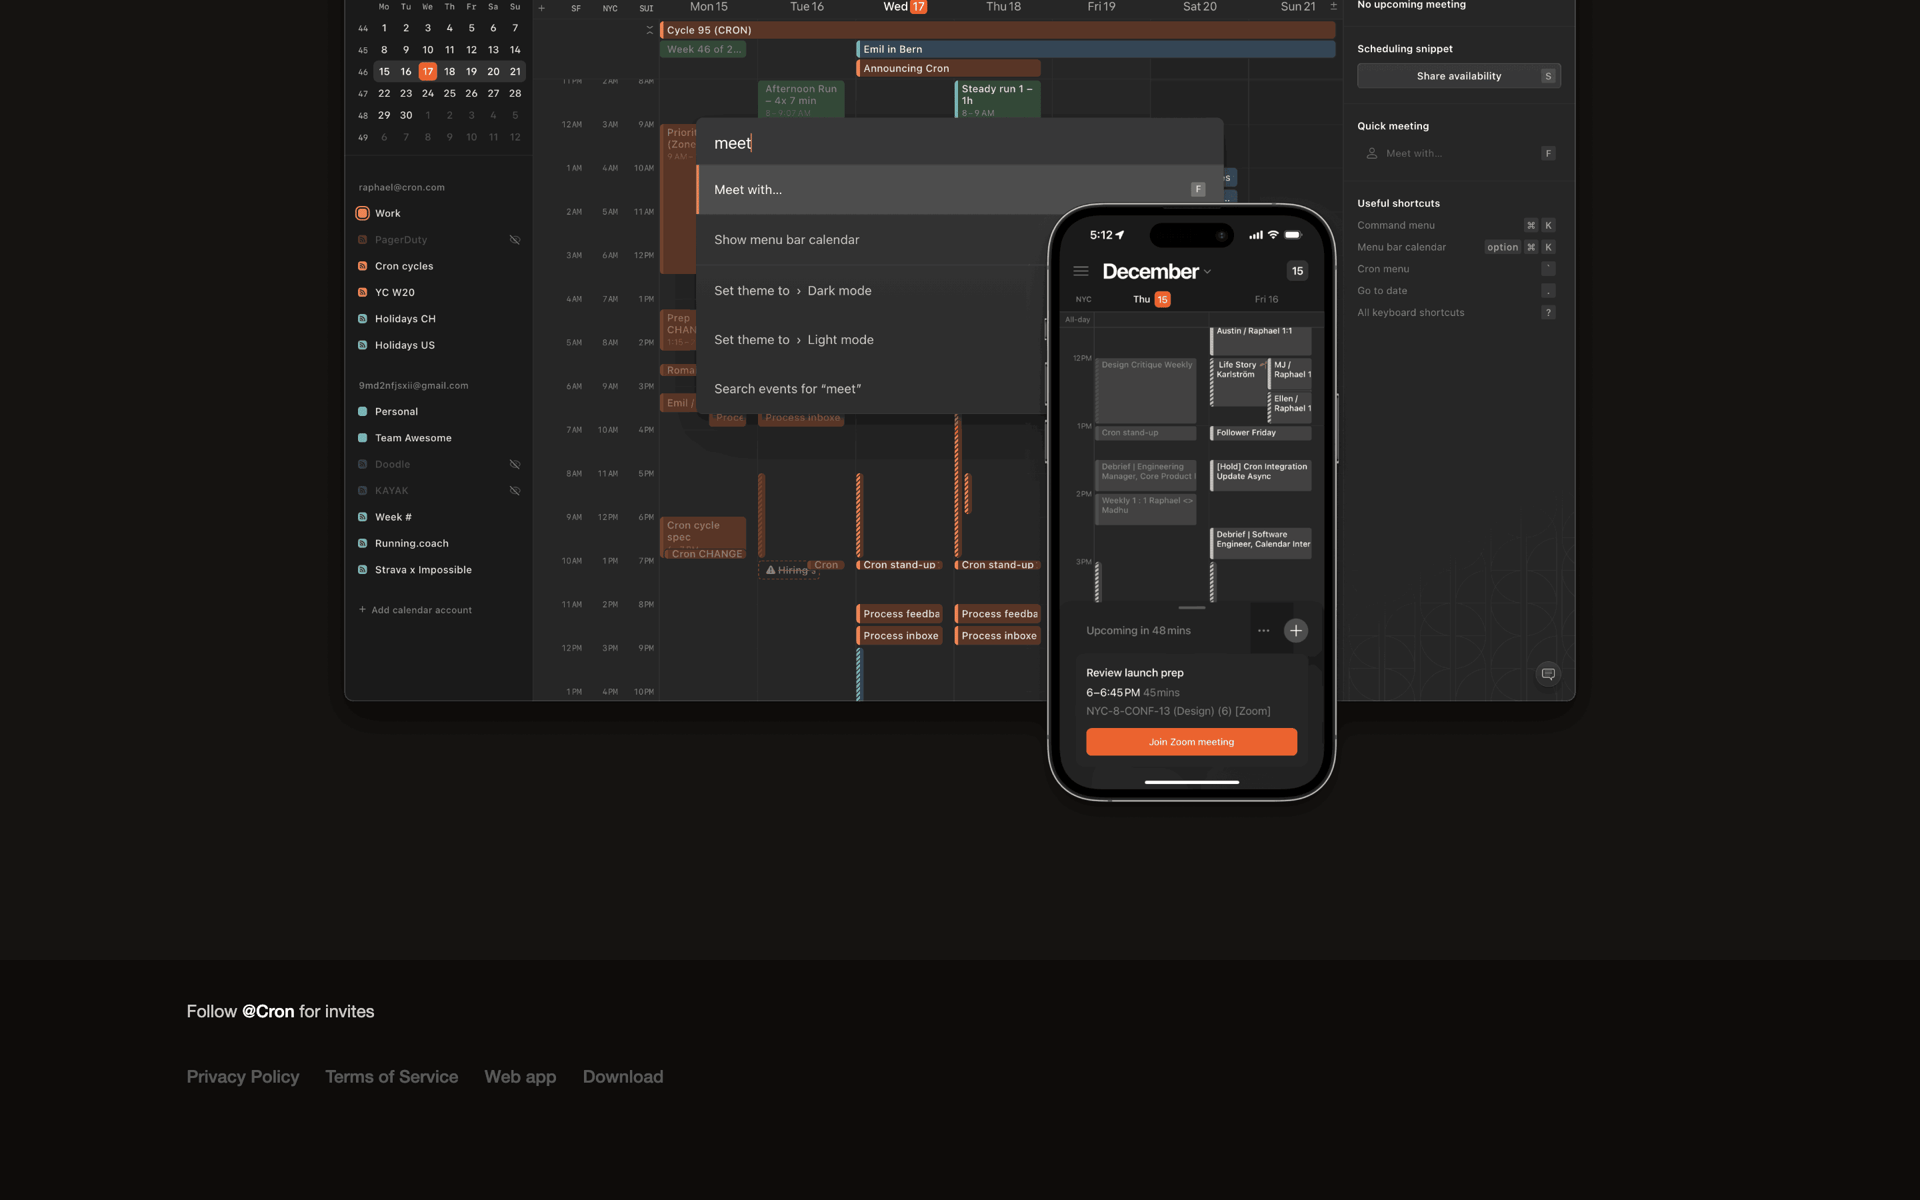
Task: Open the Privacy Policy link
Action: click(243, 1077)
